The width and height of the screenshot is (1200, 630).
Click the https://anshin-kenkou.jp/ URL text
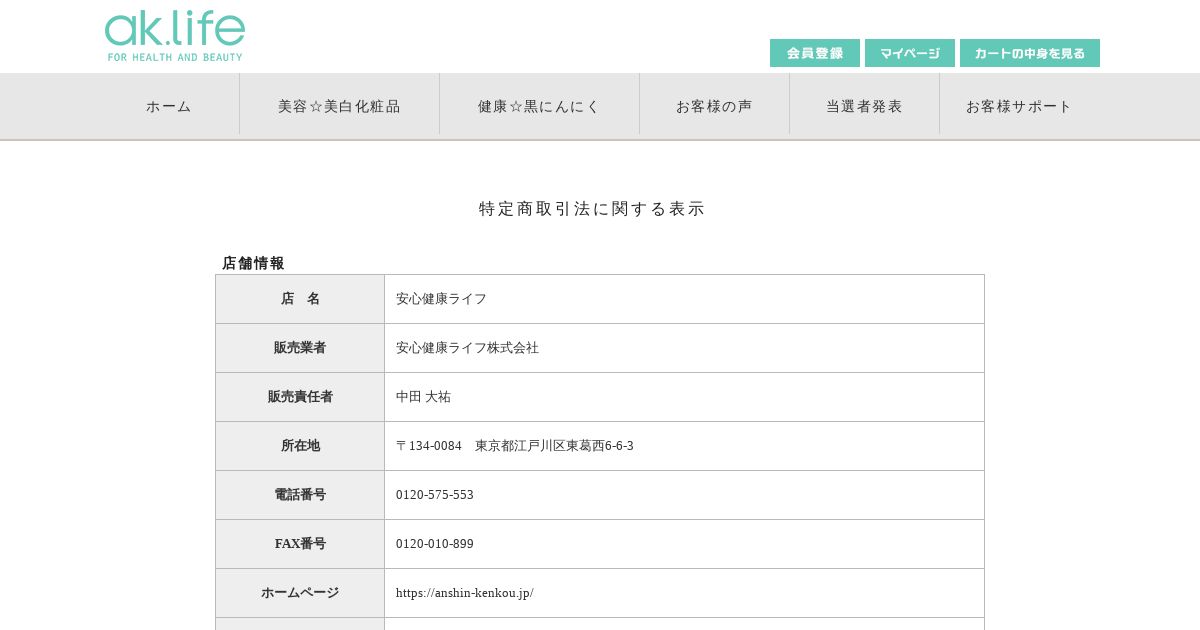tap(465, 593)
